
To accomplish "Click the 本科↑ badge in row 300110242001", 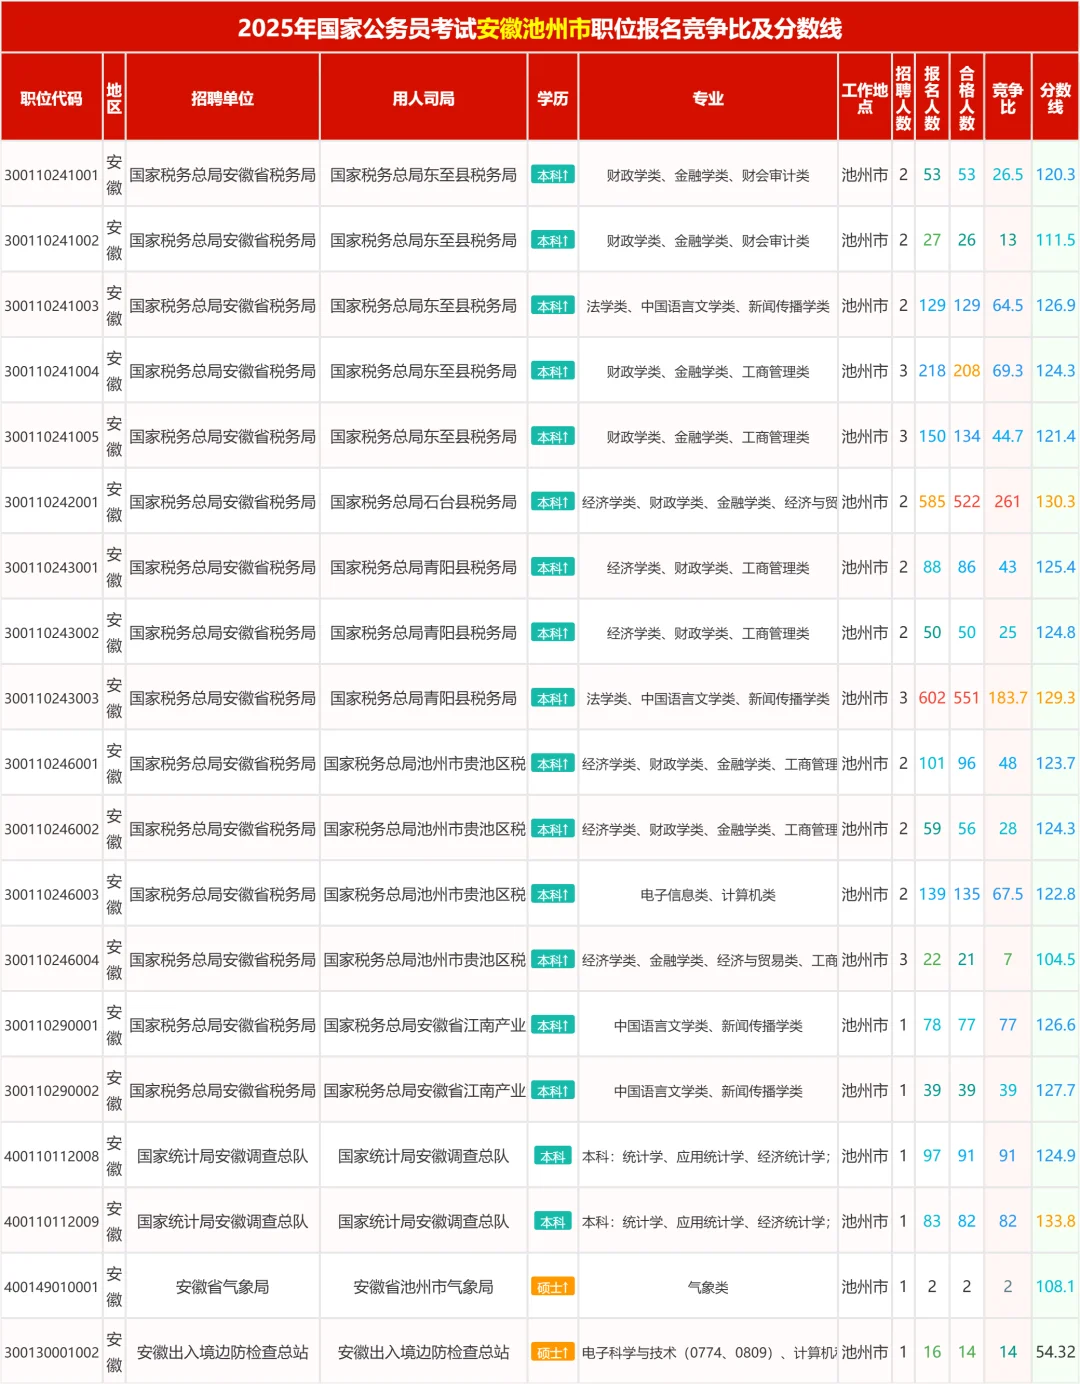I will (552, 502).
